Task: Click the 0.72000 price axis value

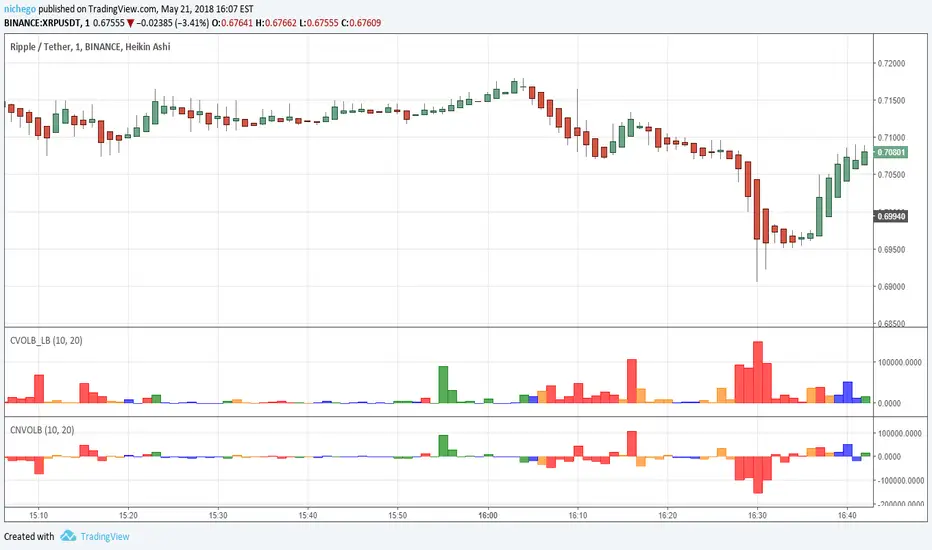Action: 891,63
